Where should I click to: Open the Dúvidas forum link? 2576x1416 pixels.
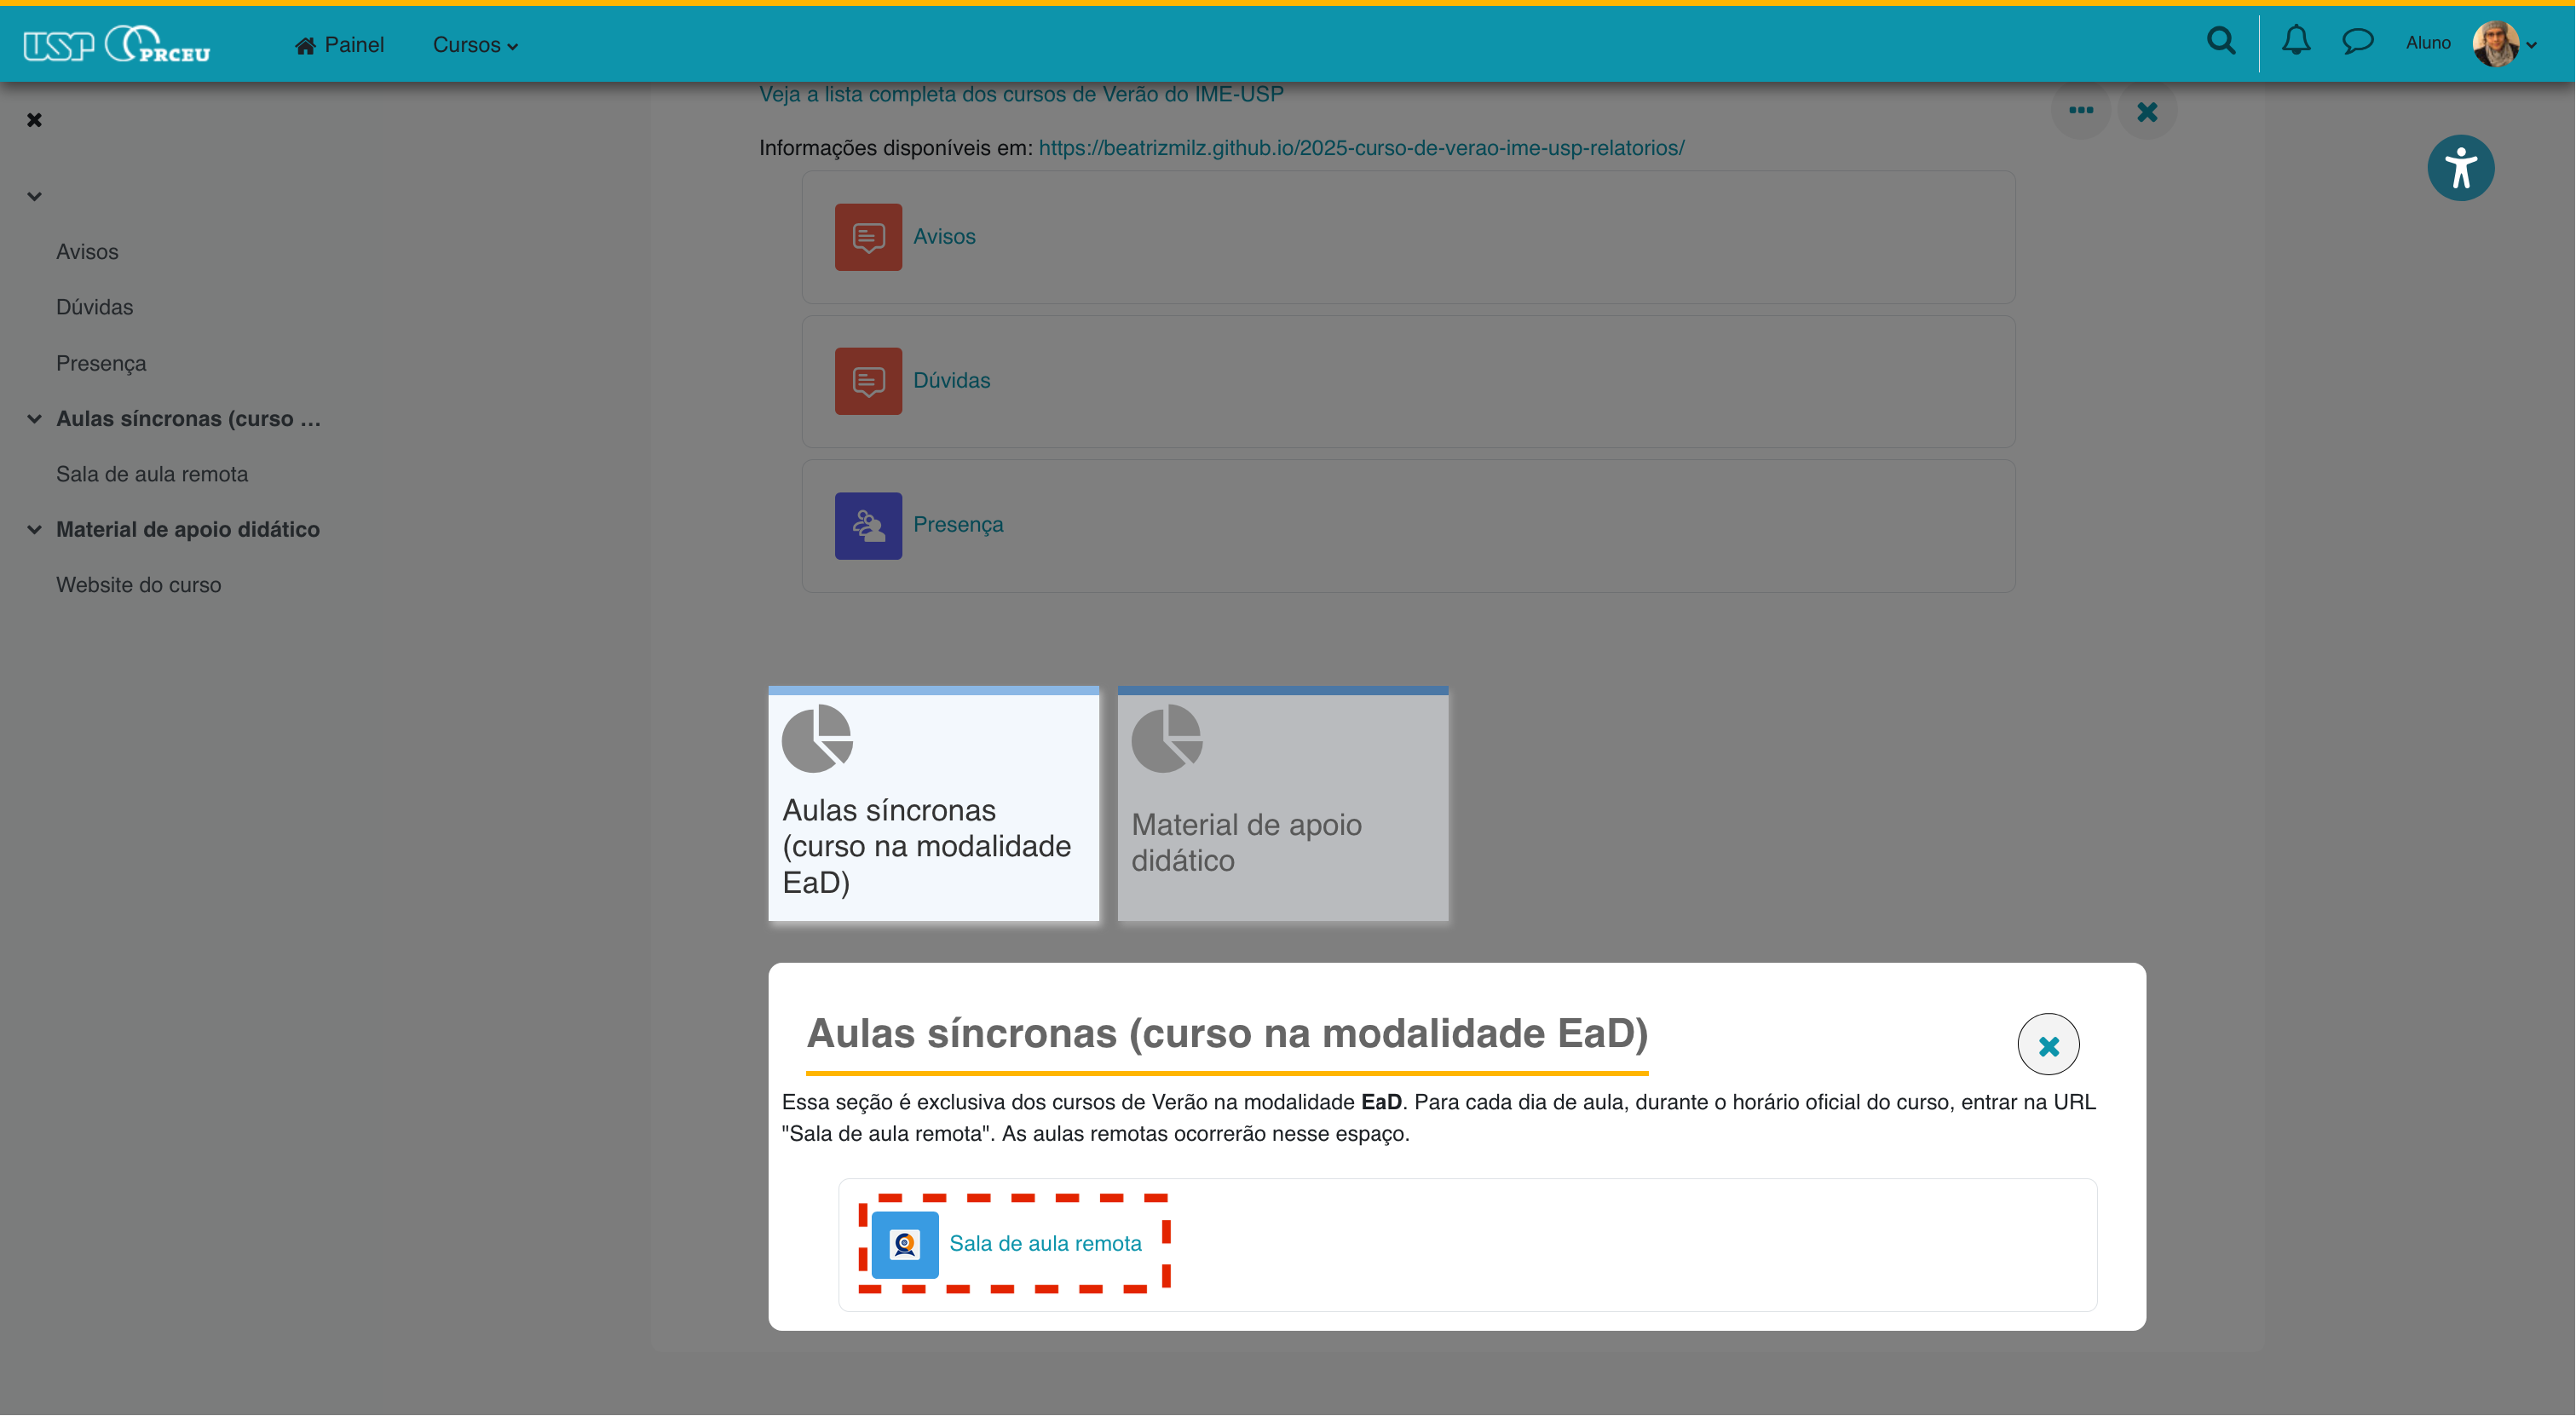click(951, 381)
